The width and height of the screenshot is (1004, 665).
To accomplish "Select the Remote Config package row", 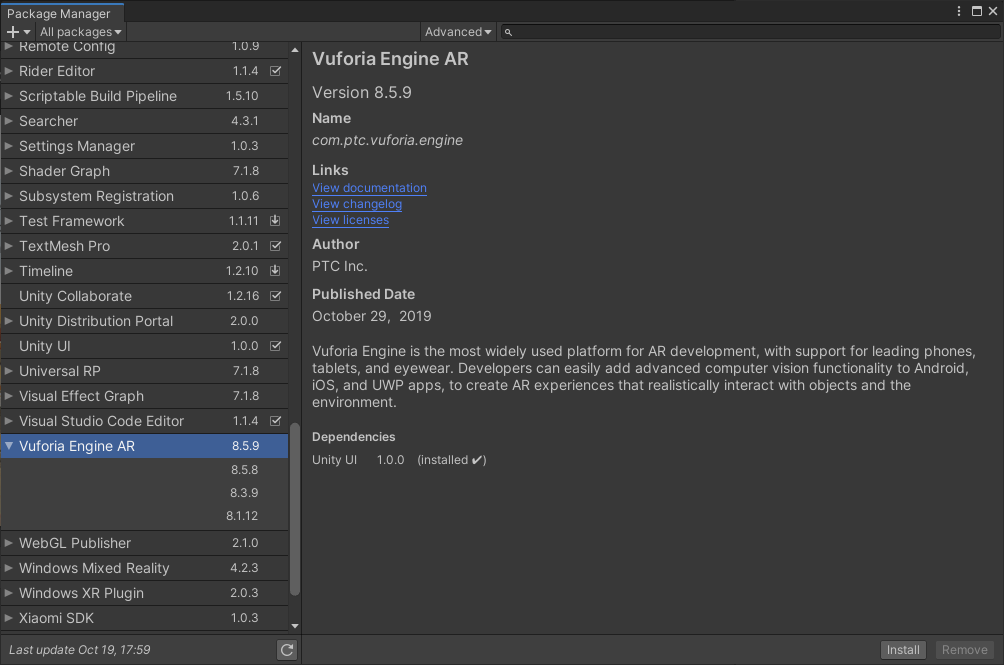I will coord(145,49).
